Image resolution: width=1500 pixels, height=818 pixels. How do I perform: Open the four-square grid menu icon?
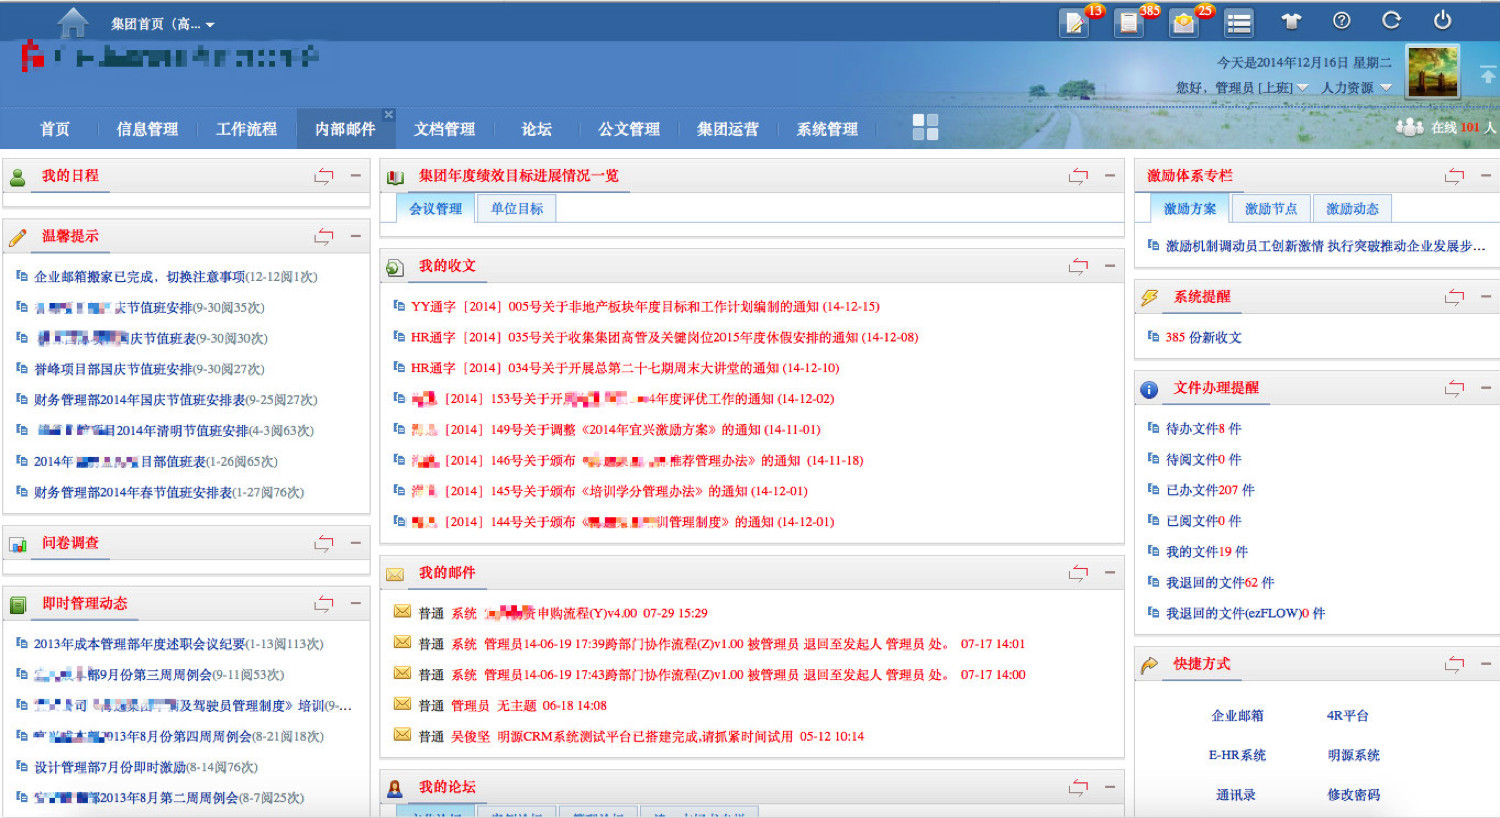click(x=925, y=127)
